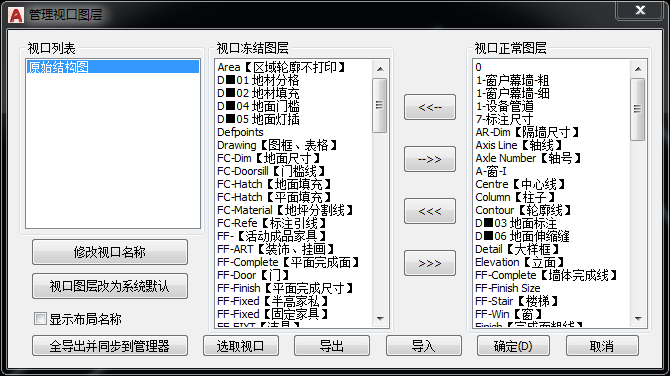Click the <<-- move selected layer button
This screenshot has height=376, width=670.
[430, 107]
